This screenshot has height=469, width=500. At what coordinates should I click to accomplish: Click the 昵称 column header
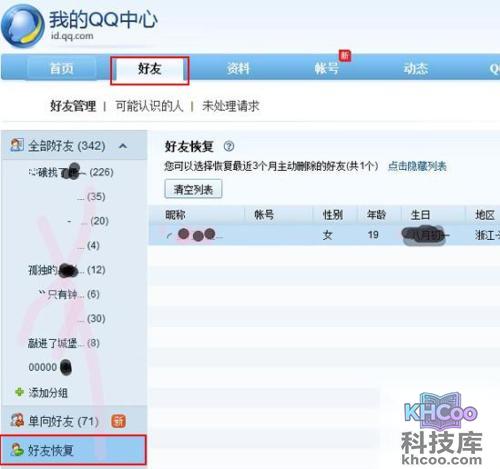click(x=175, y=215)
